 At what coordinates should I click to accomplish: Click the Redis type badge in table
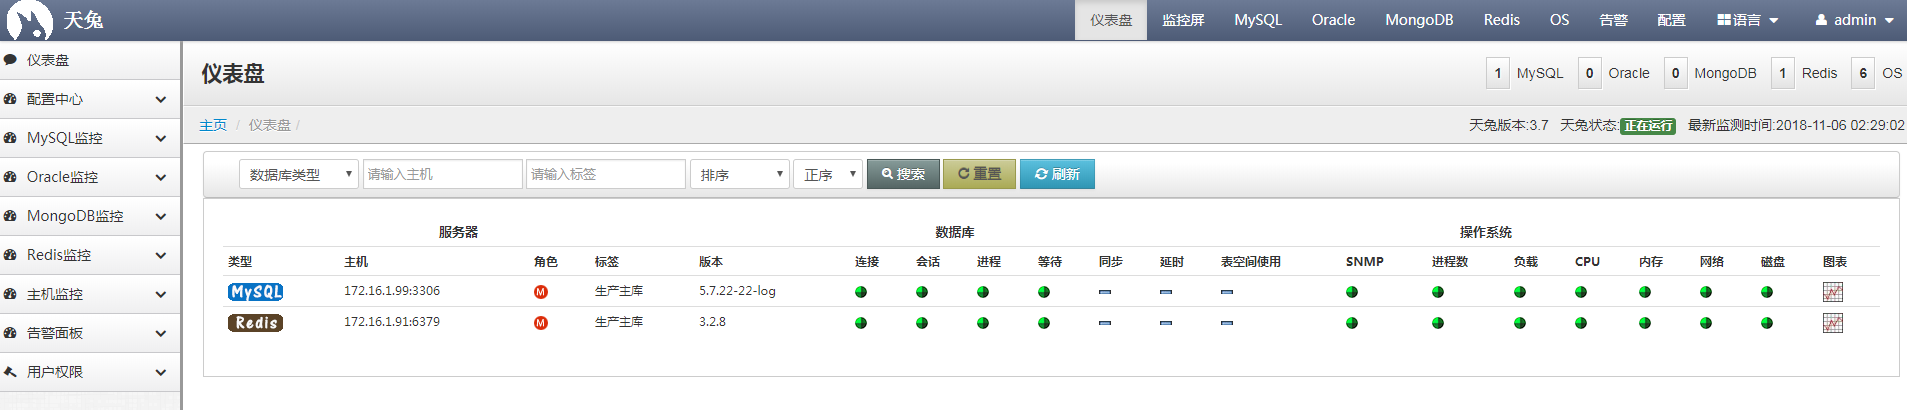tap(256, 323)
